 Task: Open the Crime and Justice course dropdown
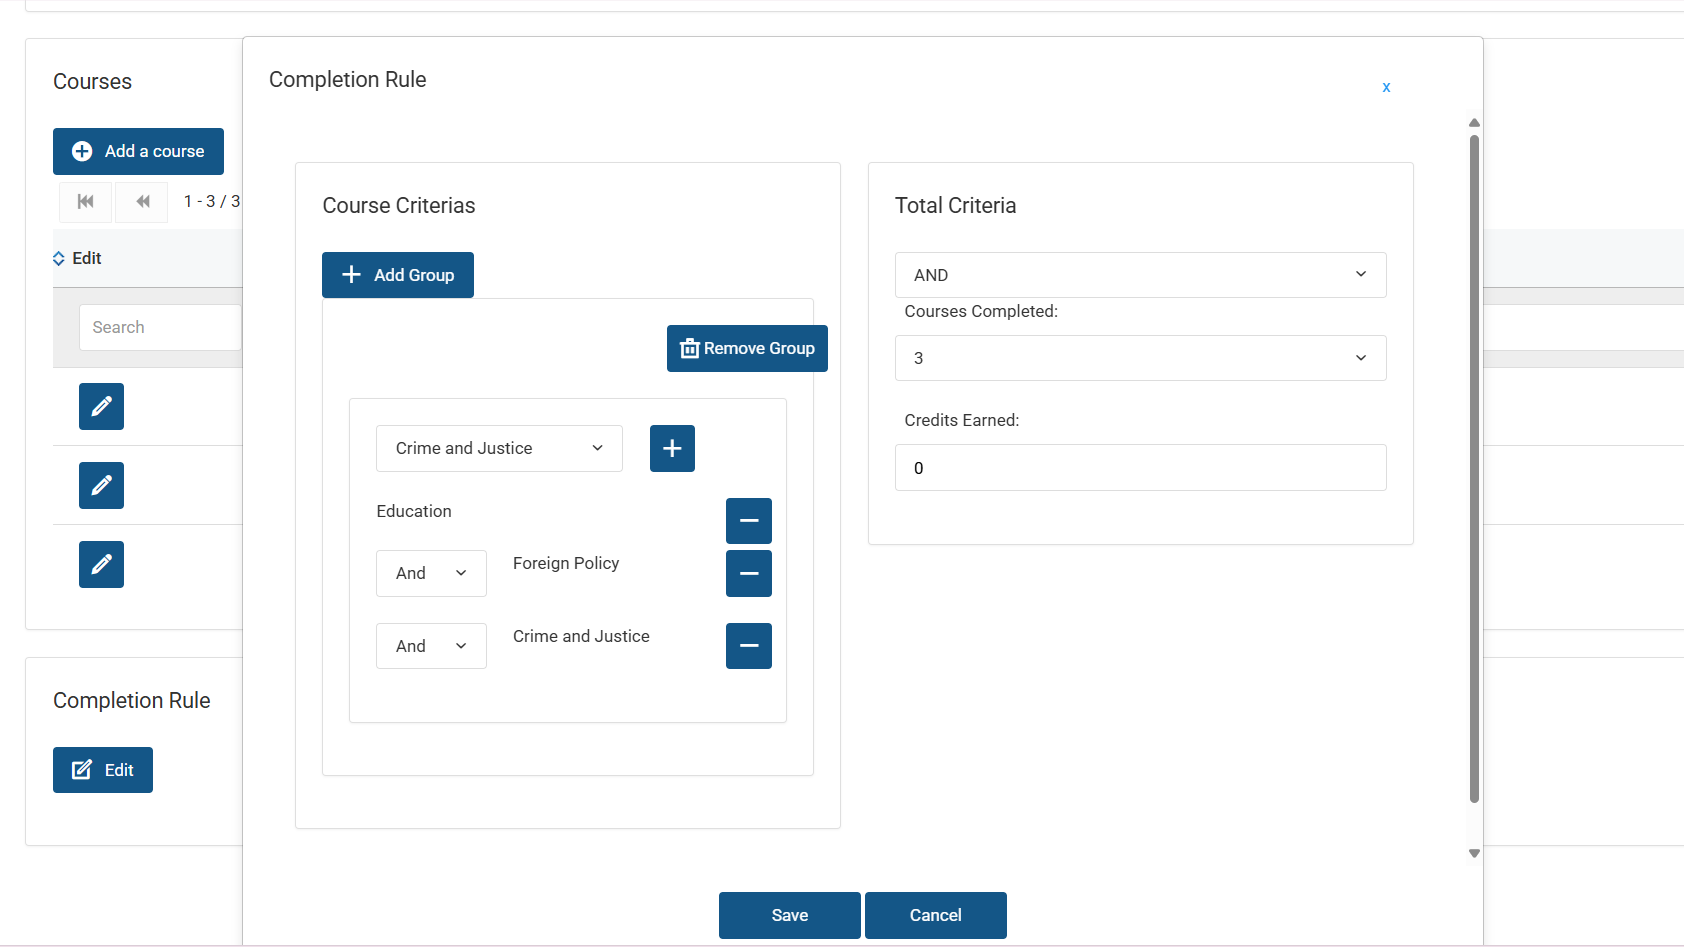[x=499, y=448]
